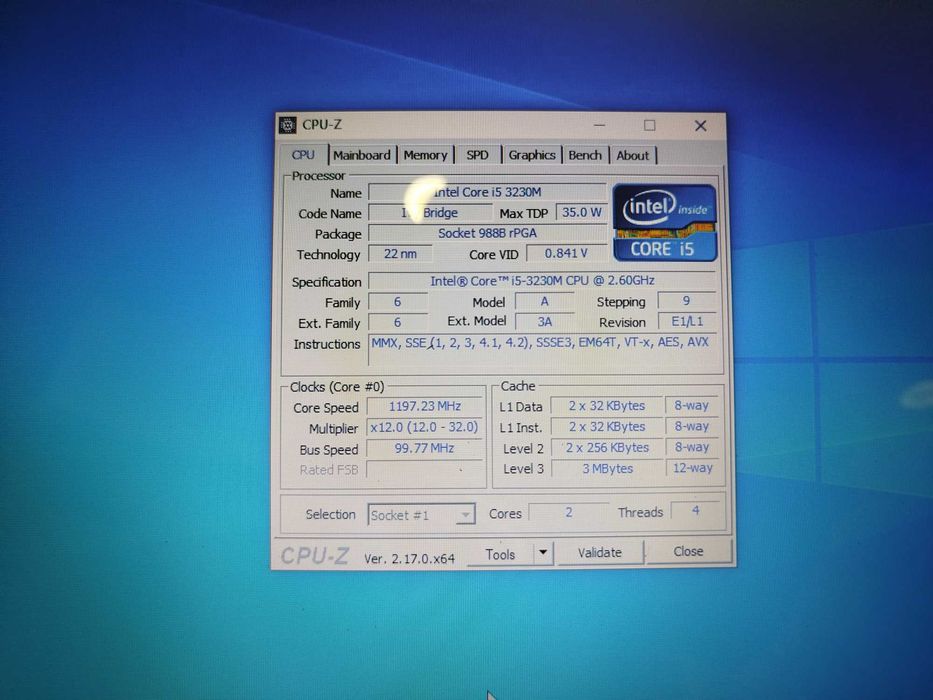
Task: Click the L1 Data 2 x 32 KBytes value
Action: [606, 406]
